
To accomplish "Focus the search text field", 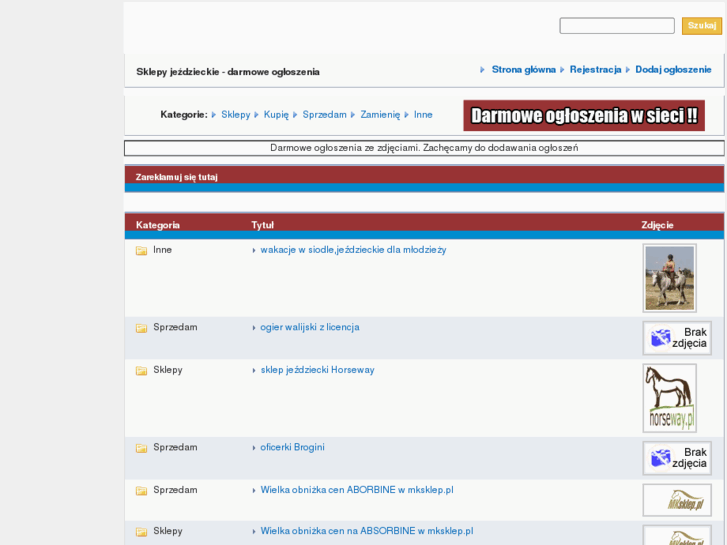I will coord(617,26).
